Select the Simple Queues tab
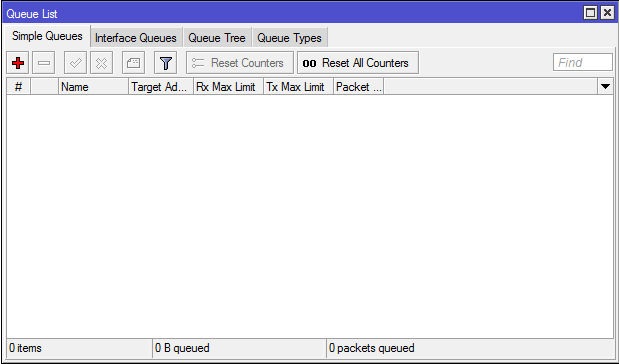This screenshot has width=619, height=364. 47,36
